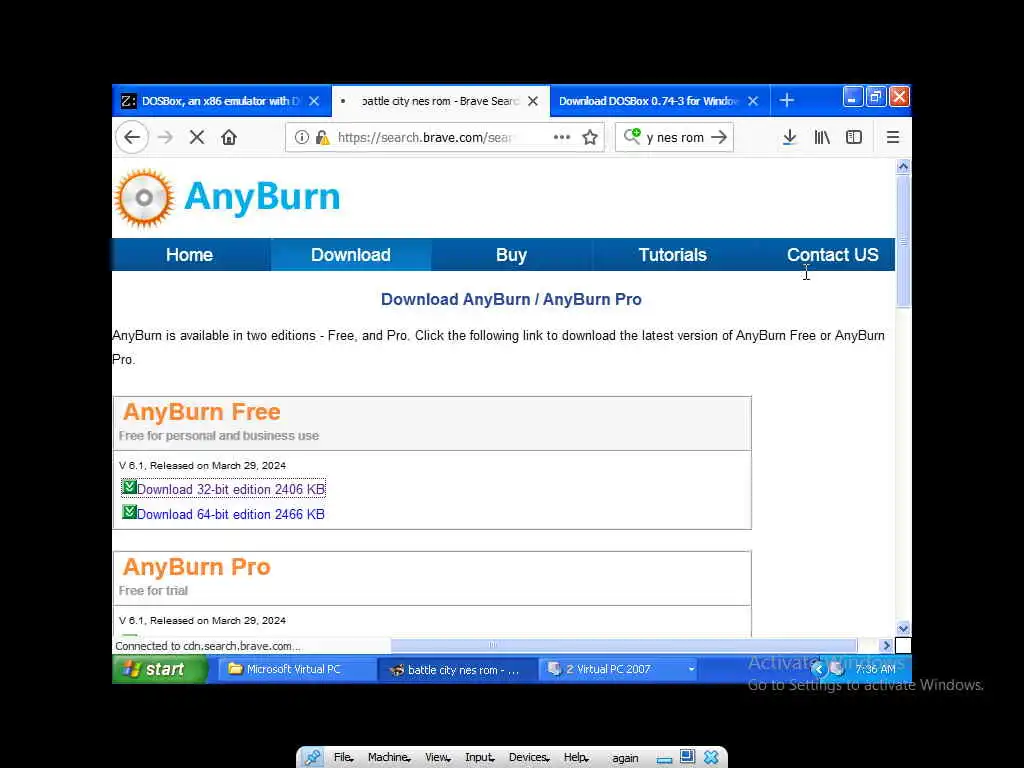This screenshot has width=1024, height=768.
Task: Open the Firefox hamburger menu
Action: click(x=893, y=137)
